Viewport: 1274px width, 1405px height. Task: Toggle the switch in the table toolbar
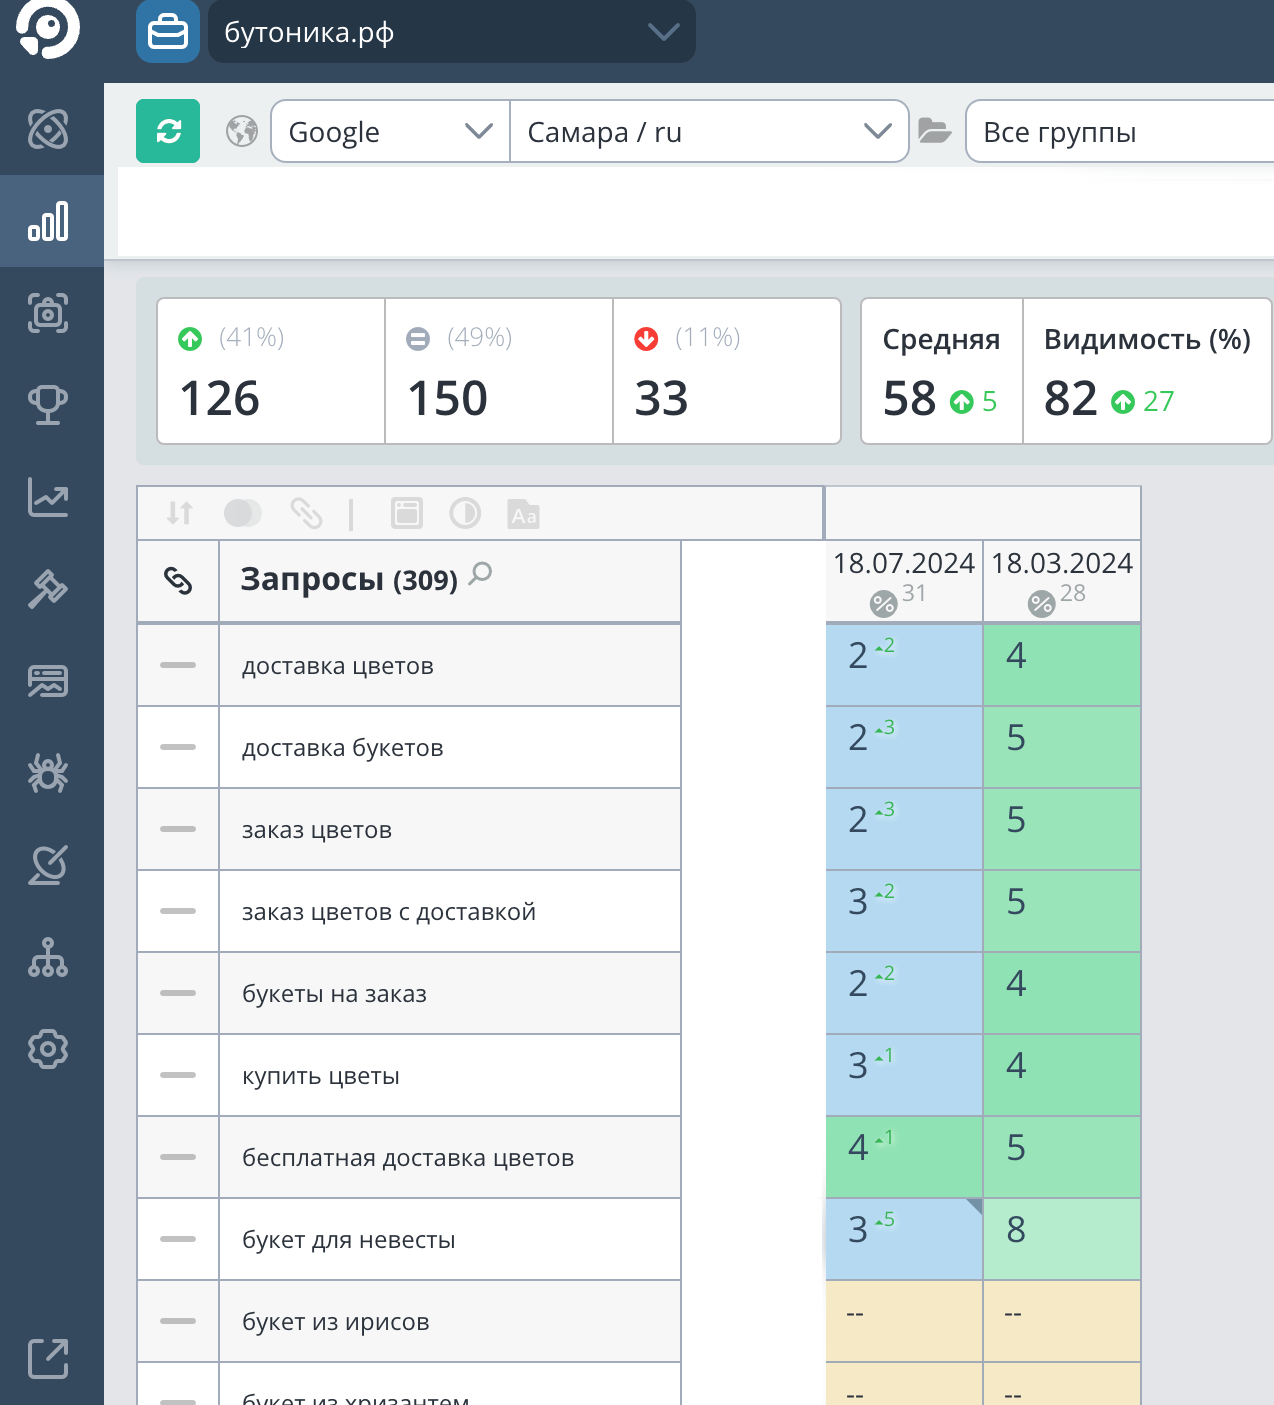click(x=243, y=514)
